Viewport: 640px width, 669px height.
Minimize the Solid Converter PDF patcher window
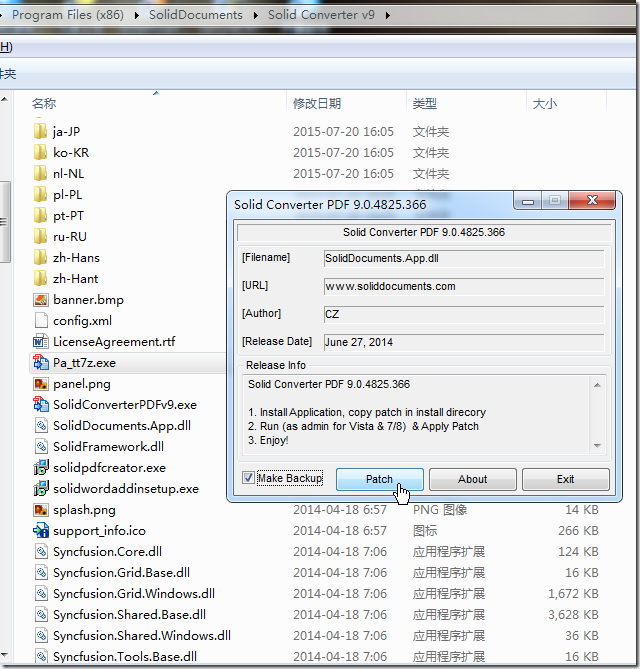(528, 201)
